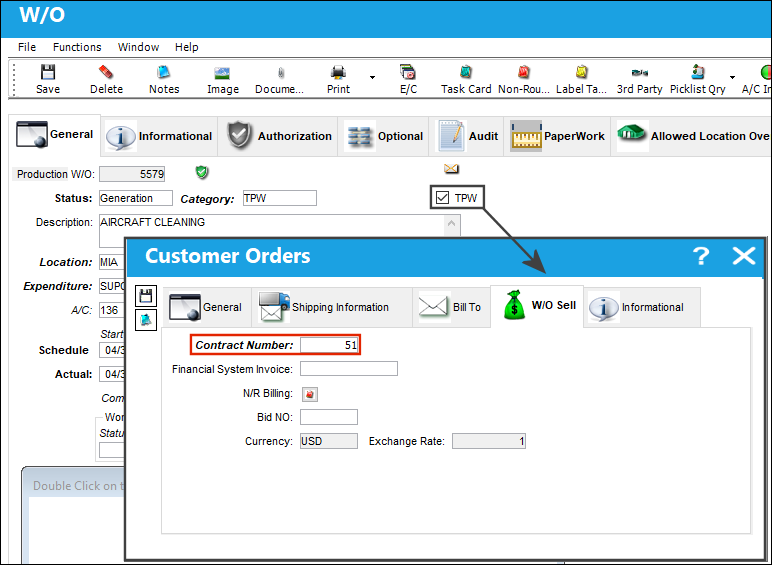
Task: Click the green shield icon beside W/O number
Action: tap(202, 172)
